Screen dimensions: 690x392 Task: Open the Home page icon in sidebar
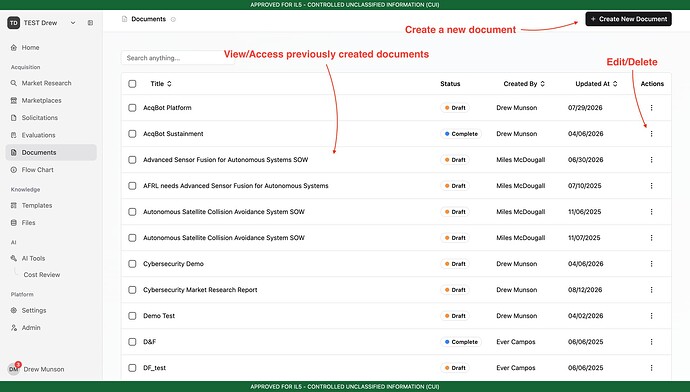[14, 48]
